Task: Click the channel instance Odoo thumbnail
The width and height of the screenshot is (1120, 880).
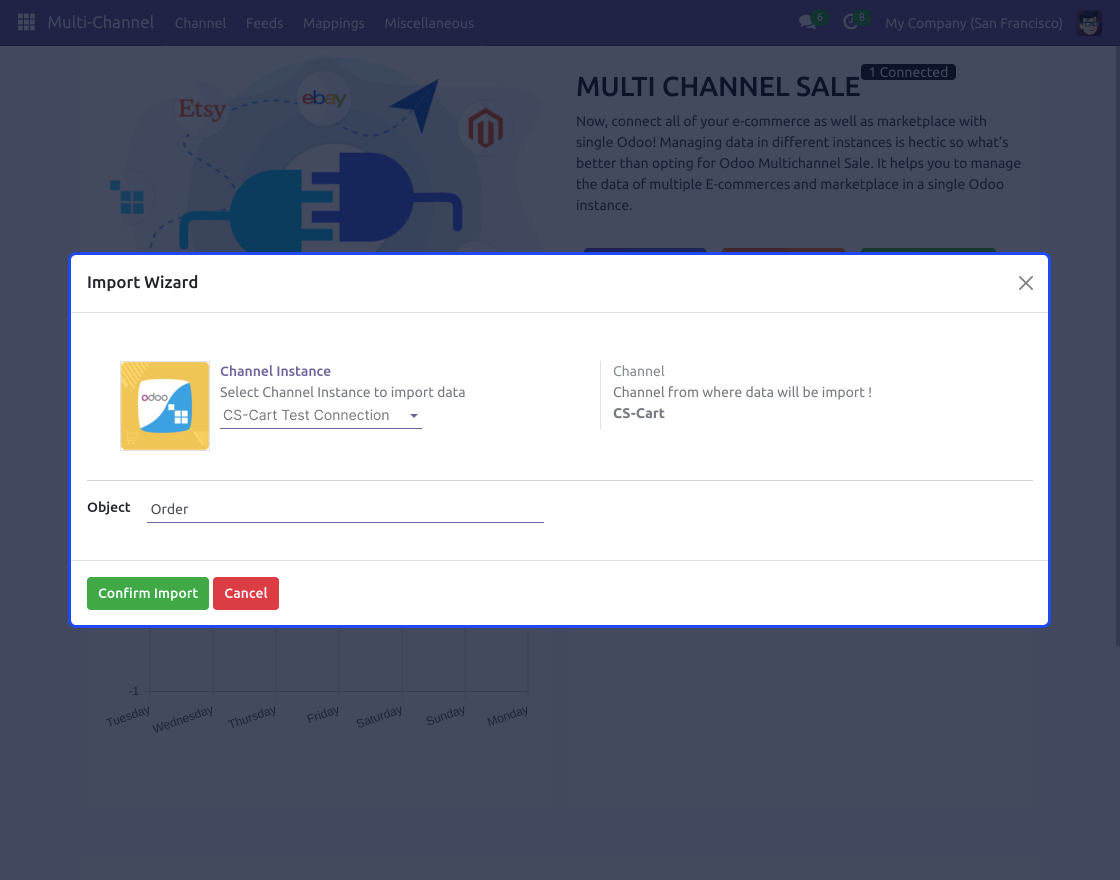Action: pos(165,406)
